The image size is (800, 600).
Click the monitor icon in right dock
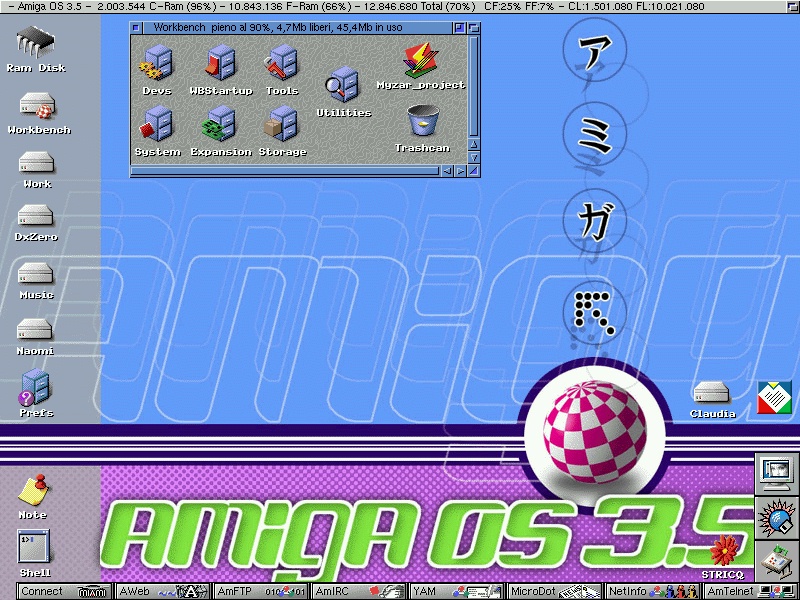pyautogui.click(x=777, y=474)
